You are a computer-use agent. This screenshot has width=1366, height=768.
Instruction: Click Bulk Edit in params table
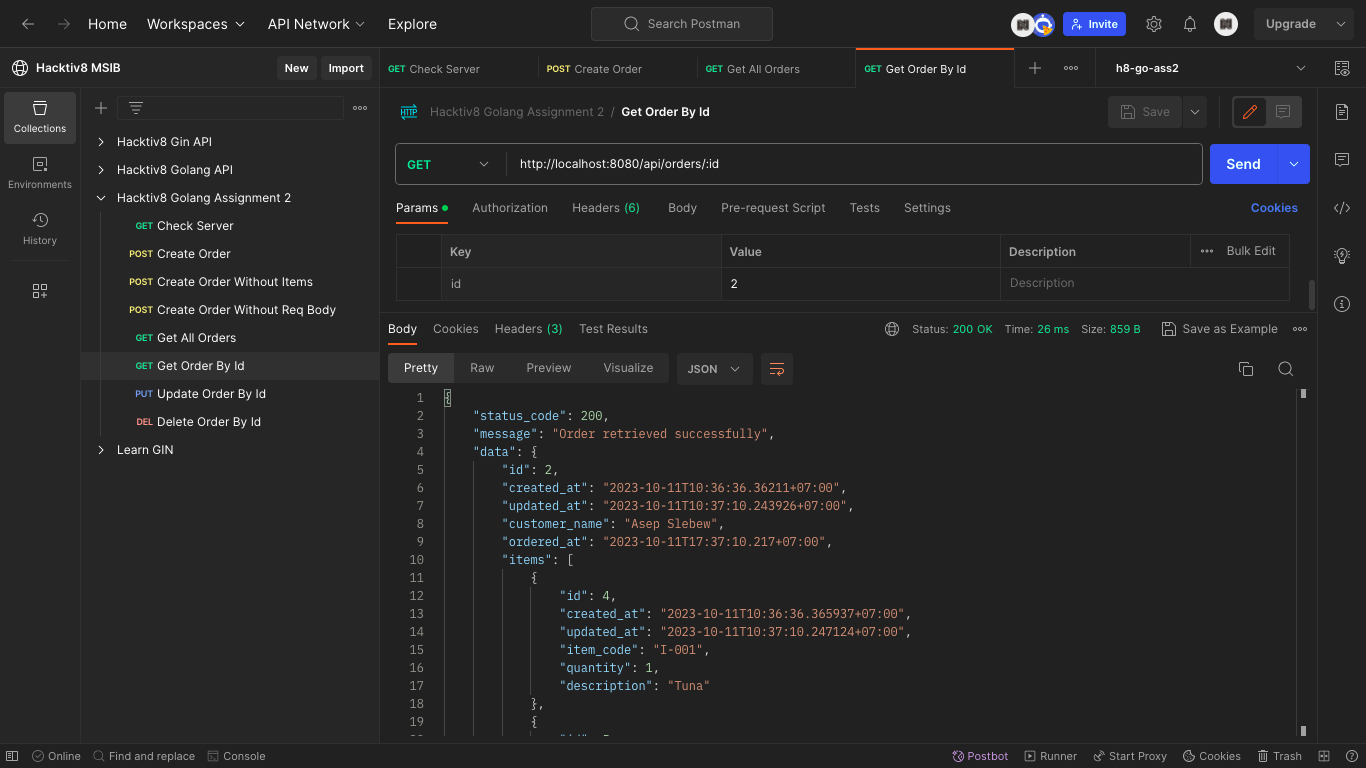pos(1251,251)
